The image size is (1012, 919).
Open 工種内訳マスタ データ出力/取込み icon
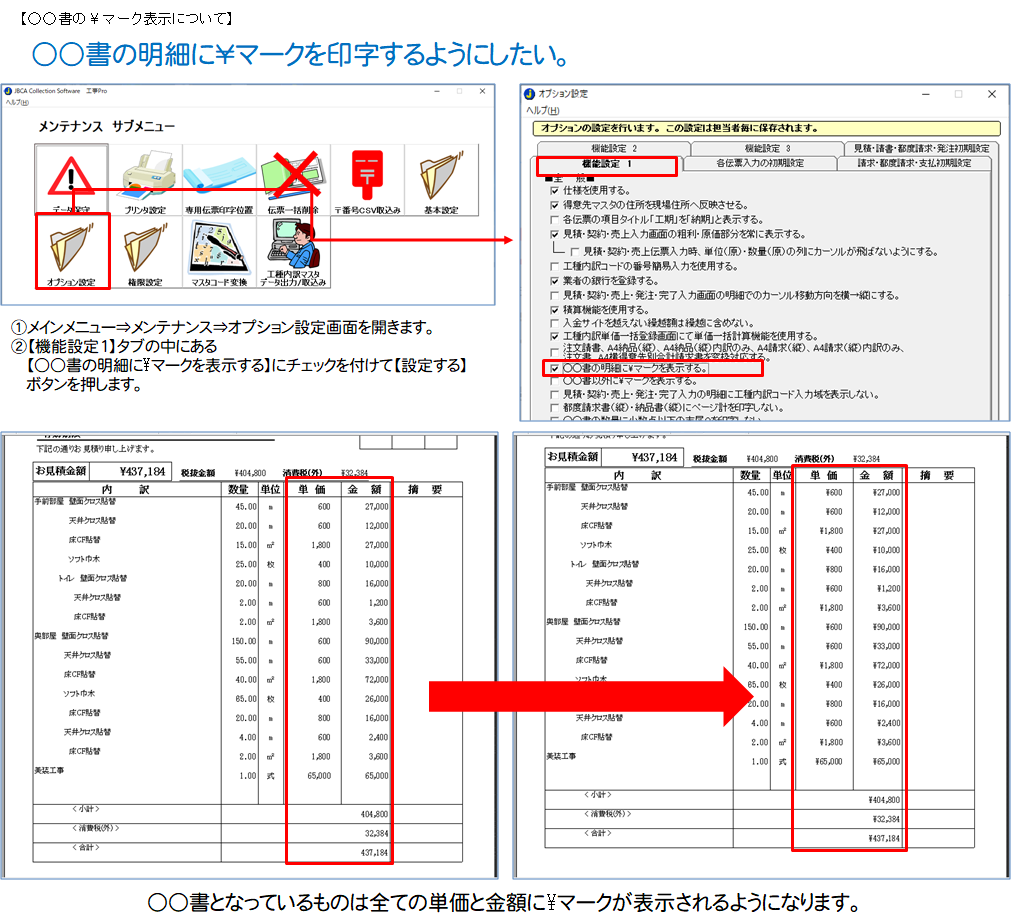(293, 251)
